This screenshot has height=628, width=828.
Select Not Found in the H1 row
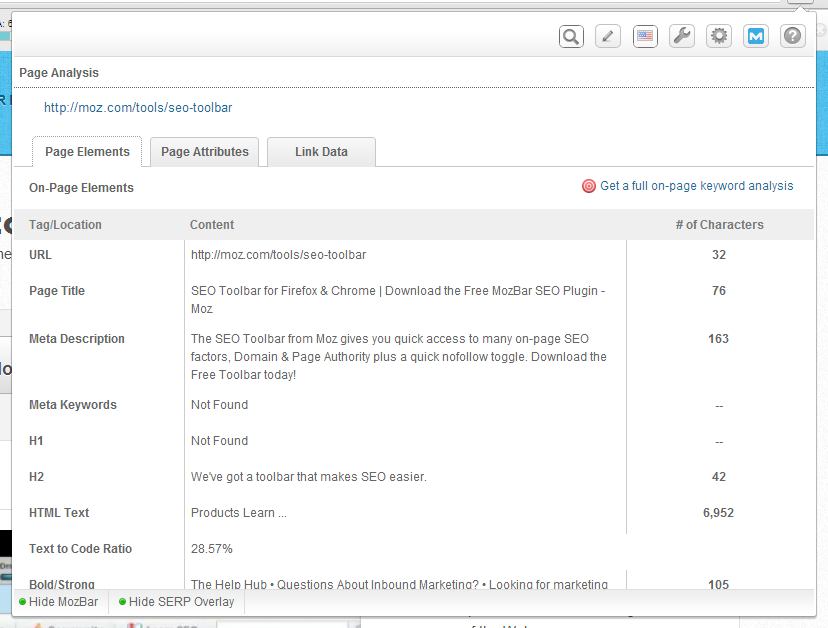coord(219,440)
